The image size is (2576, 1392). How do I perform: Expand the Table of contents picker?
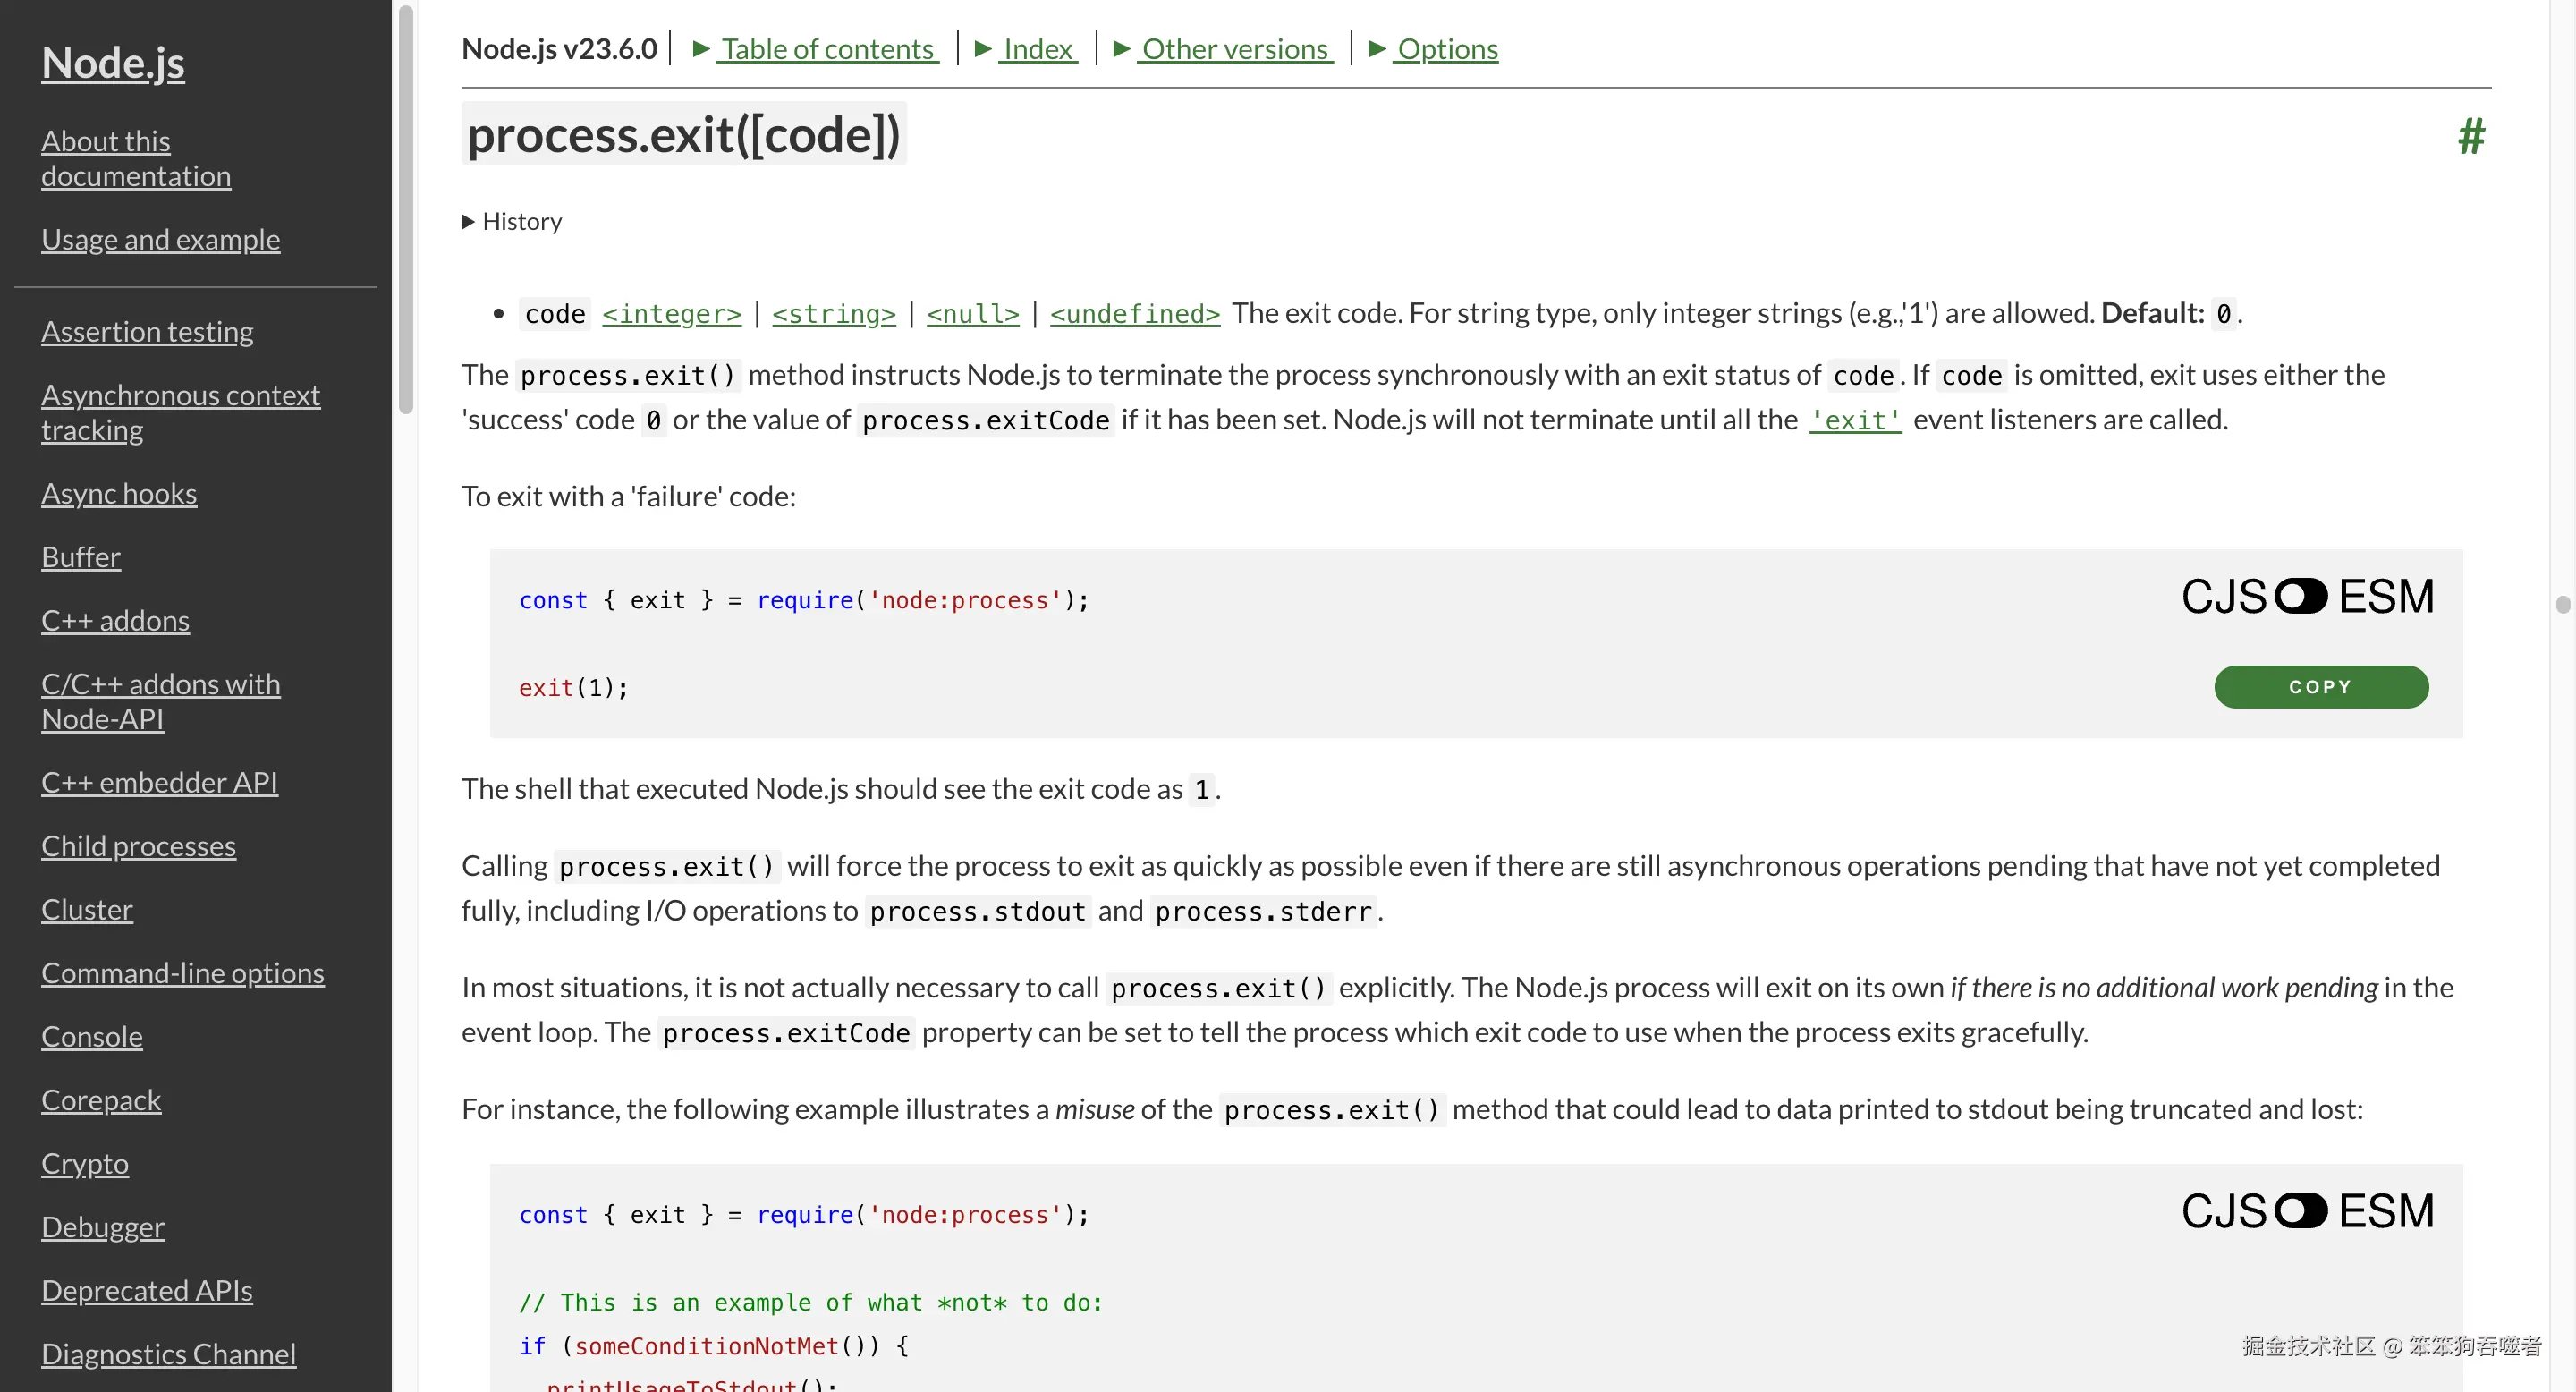827,48
